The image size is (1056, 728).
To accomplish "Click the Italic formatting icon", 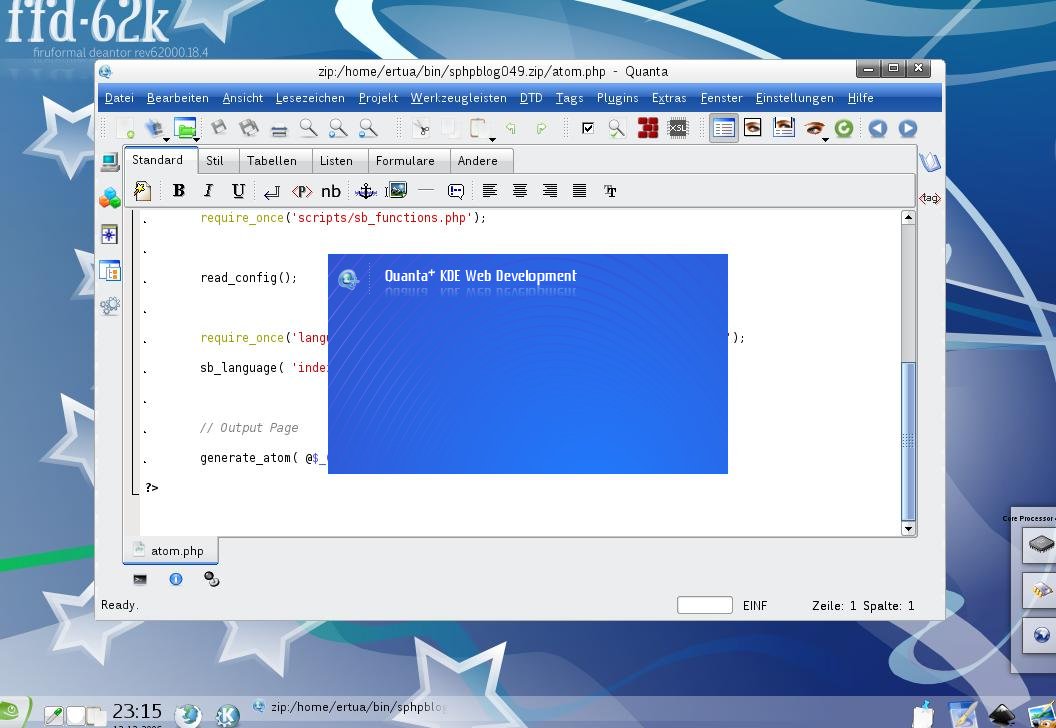I will tap(208, 191).
